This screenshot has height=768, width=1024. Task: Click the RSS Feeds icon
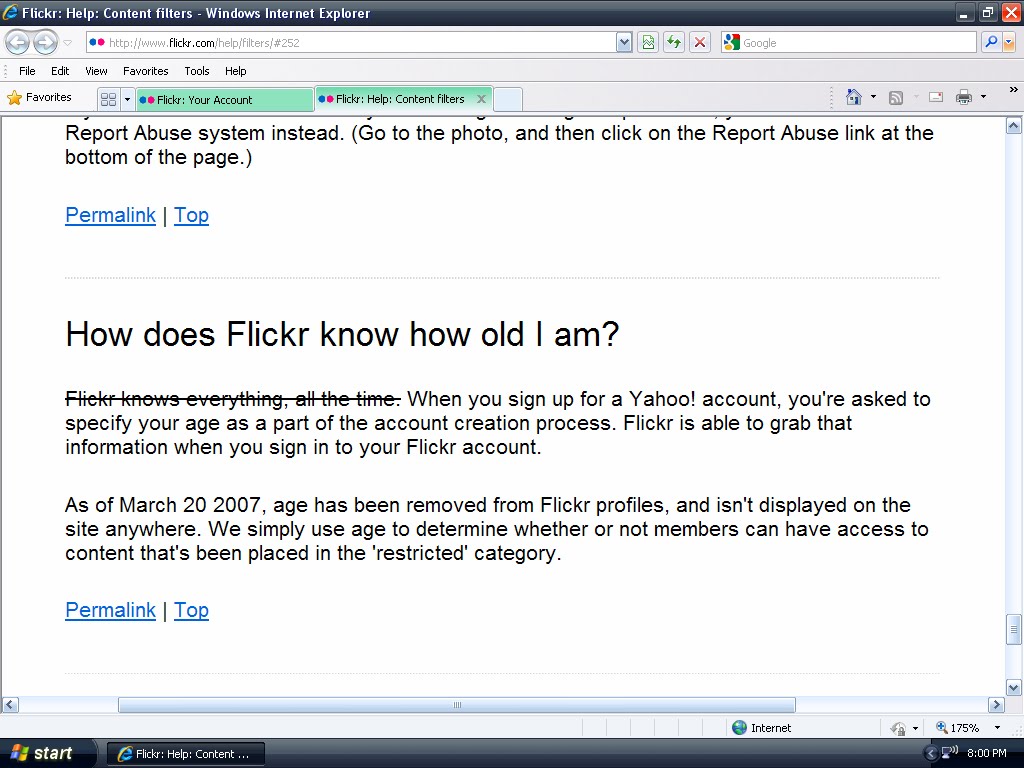click(896, 98)
